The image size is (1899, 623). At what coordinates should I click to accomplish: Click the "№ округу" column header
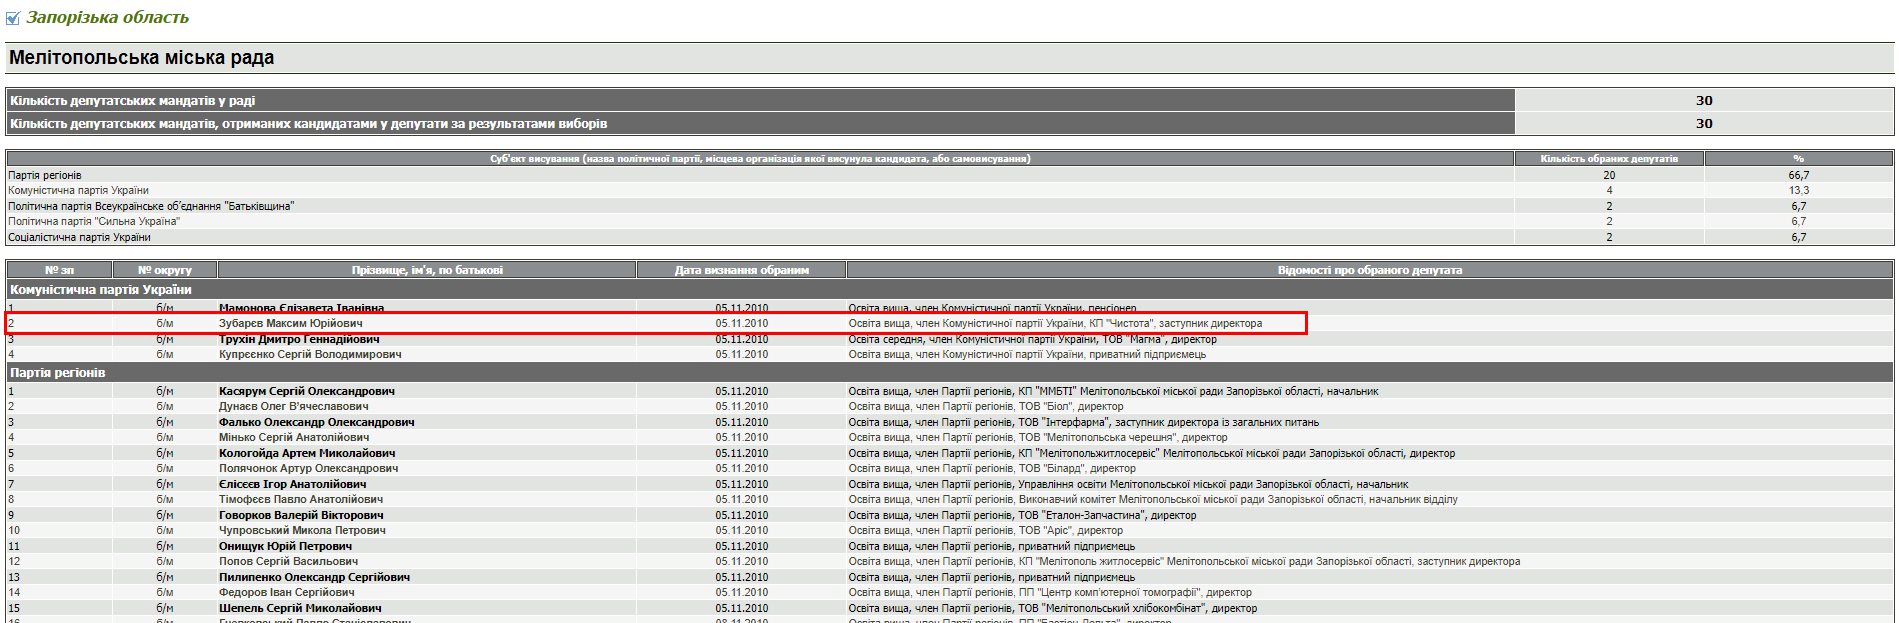click(x=164, y=270)
